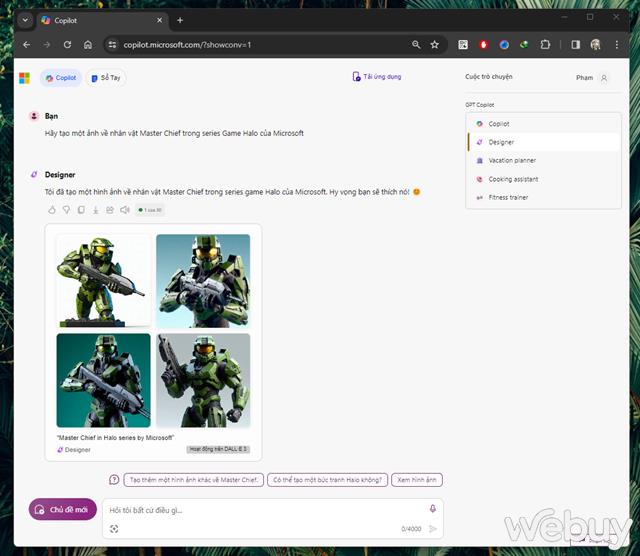Select Vacation planner GPT
The image size is (640, 556).
click(x=543, y=160)
